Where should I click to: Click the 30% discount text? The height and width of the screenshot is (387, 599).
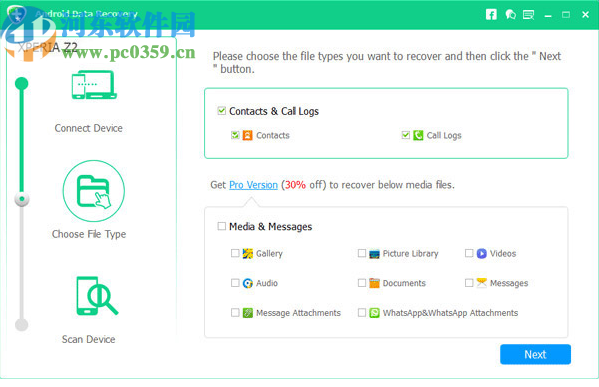click(295, 185)
